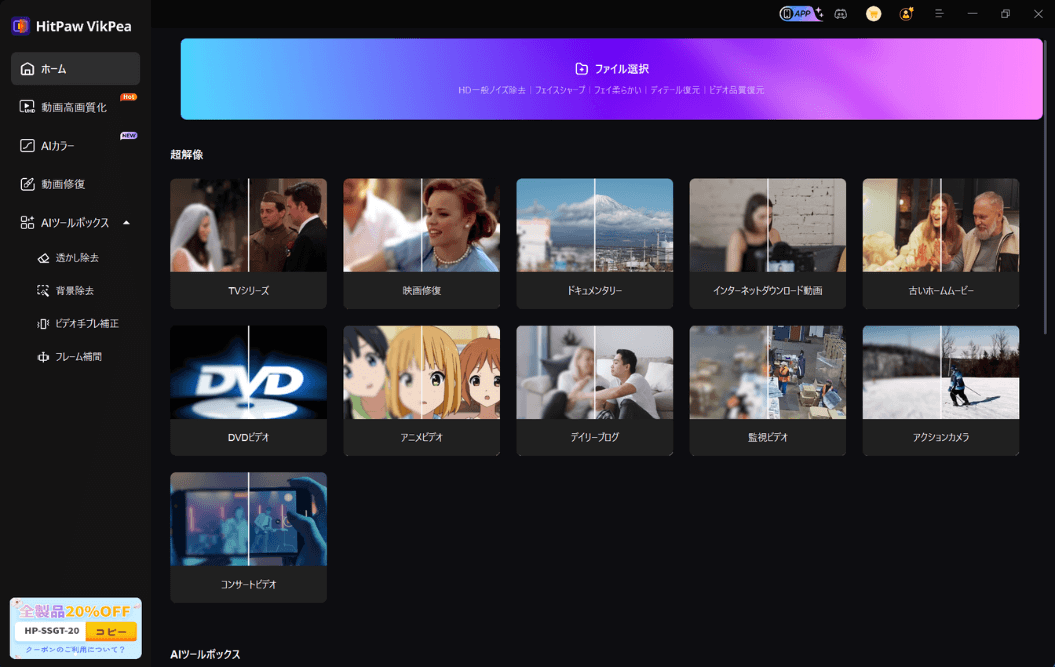
Task: Collapse the AIツールボックス section arrow
Action: point(126,223)
